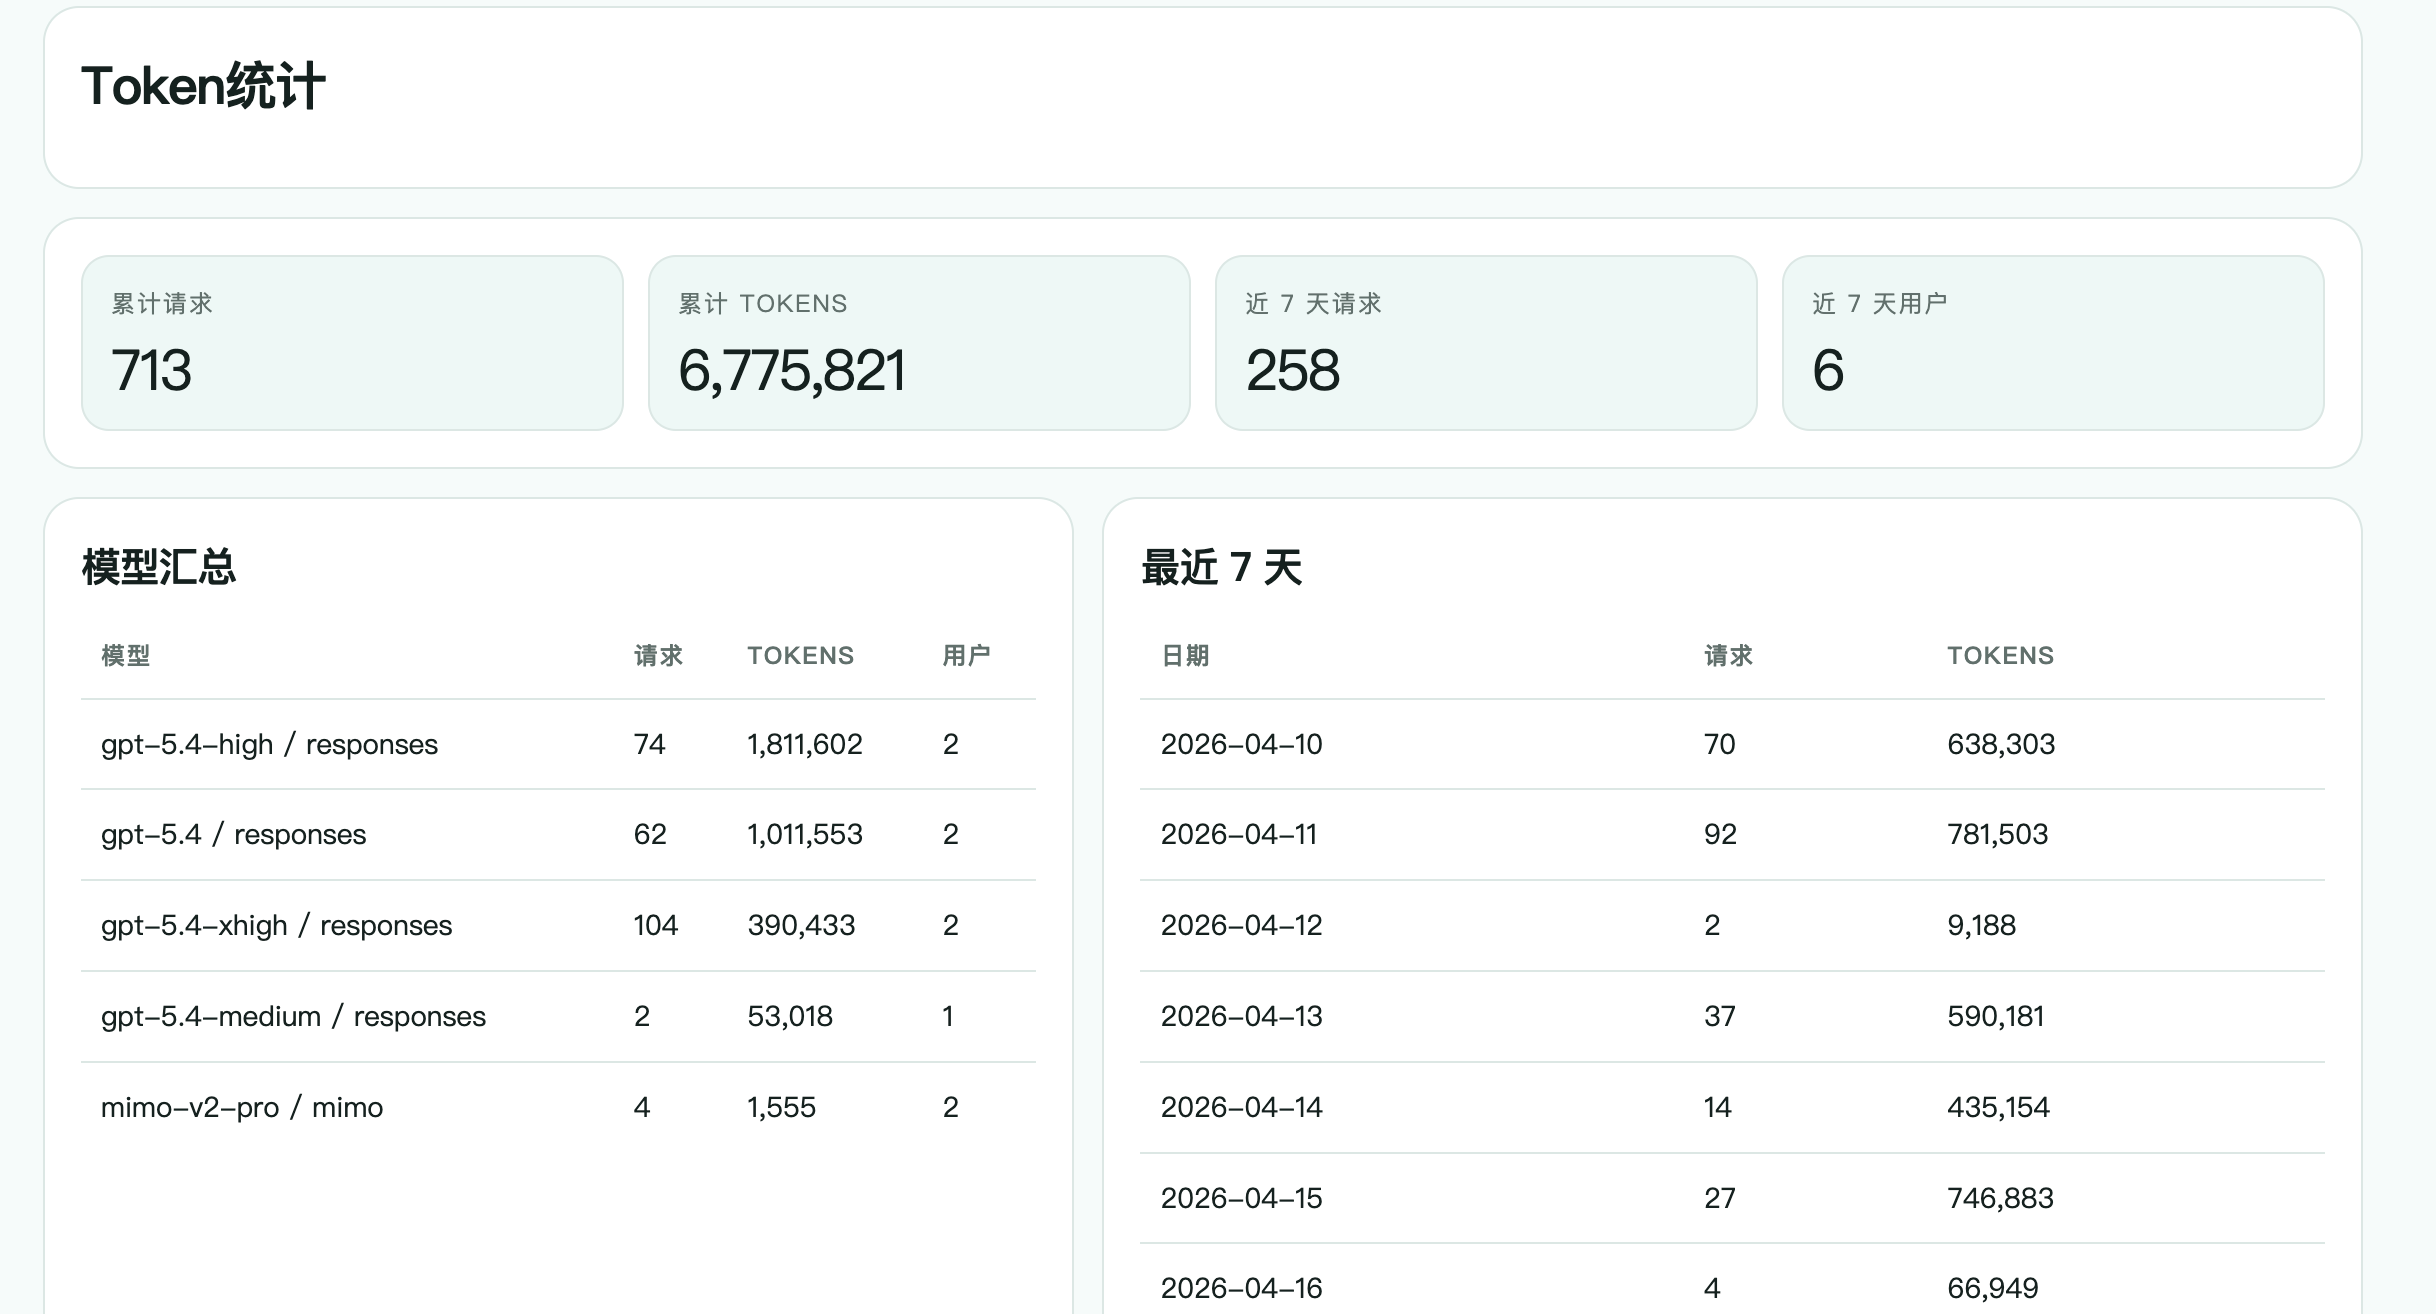
Task: Select the "用户" column header
Action: click(966, 656)
